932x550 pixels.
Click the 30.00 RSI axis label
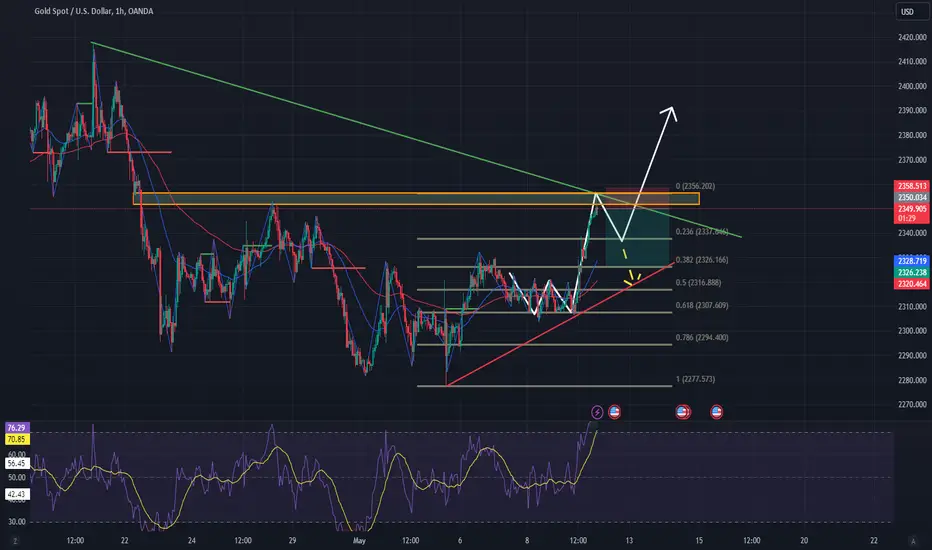(17, 521)
